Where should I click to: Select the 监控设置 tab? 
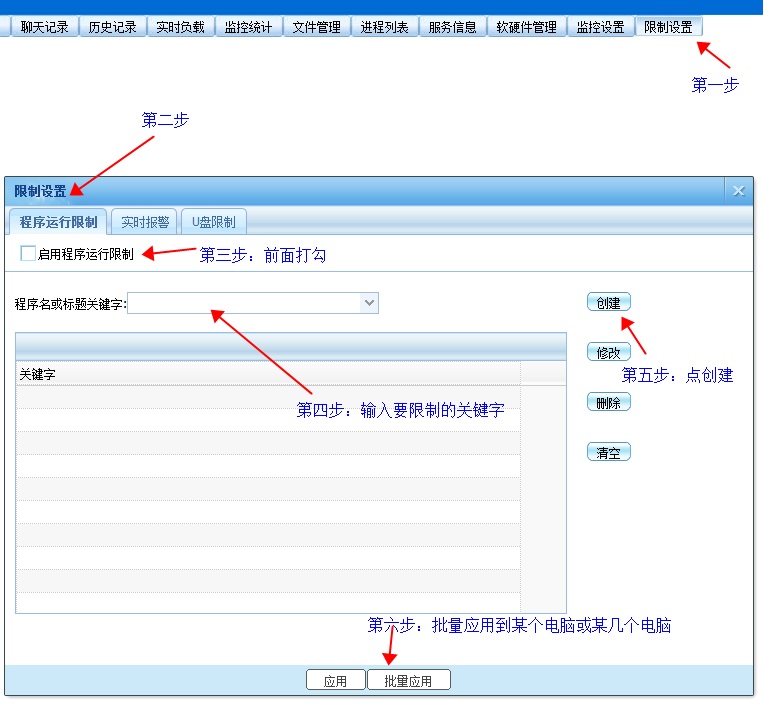coord(601,27)
